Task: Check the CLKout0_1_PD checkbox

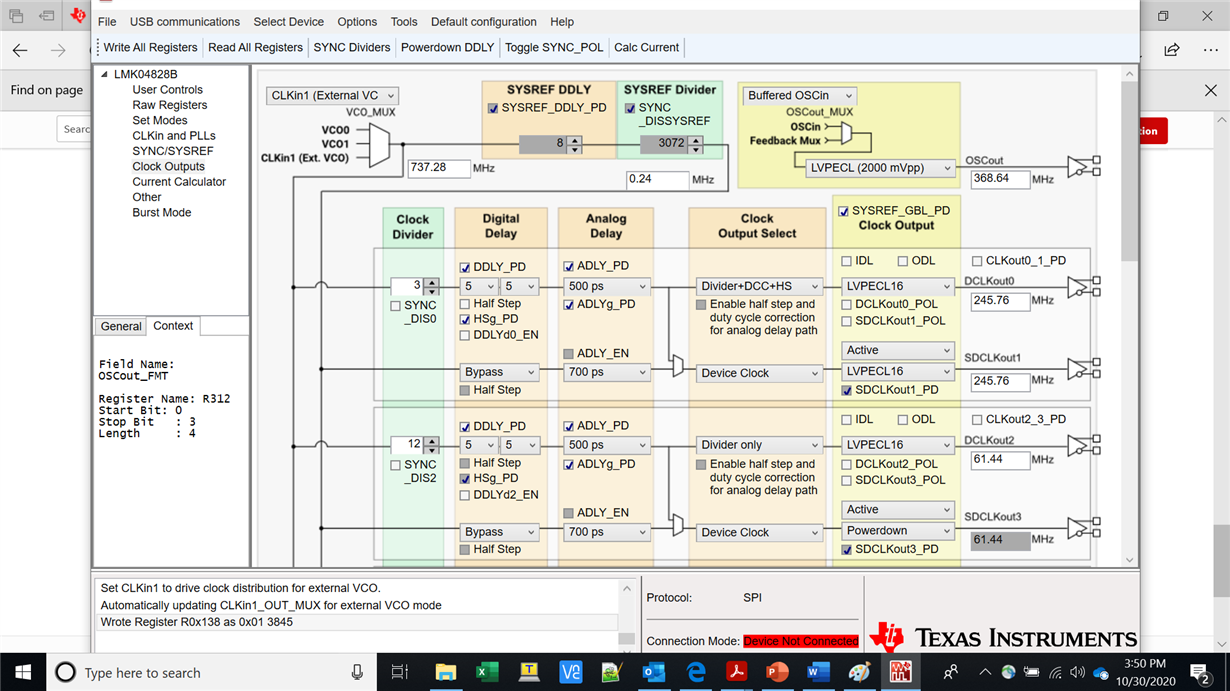Action: pos(977,261)
